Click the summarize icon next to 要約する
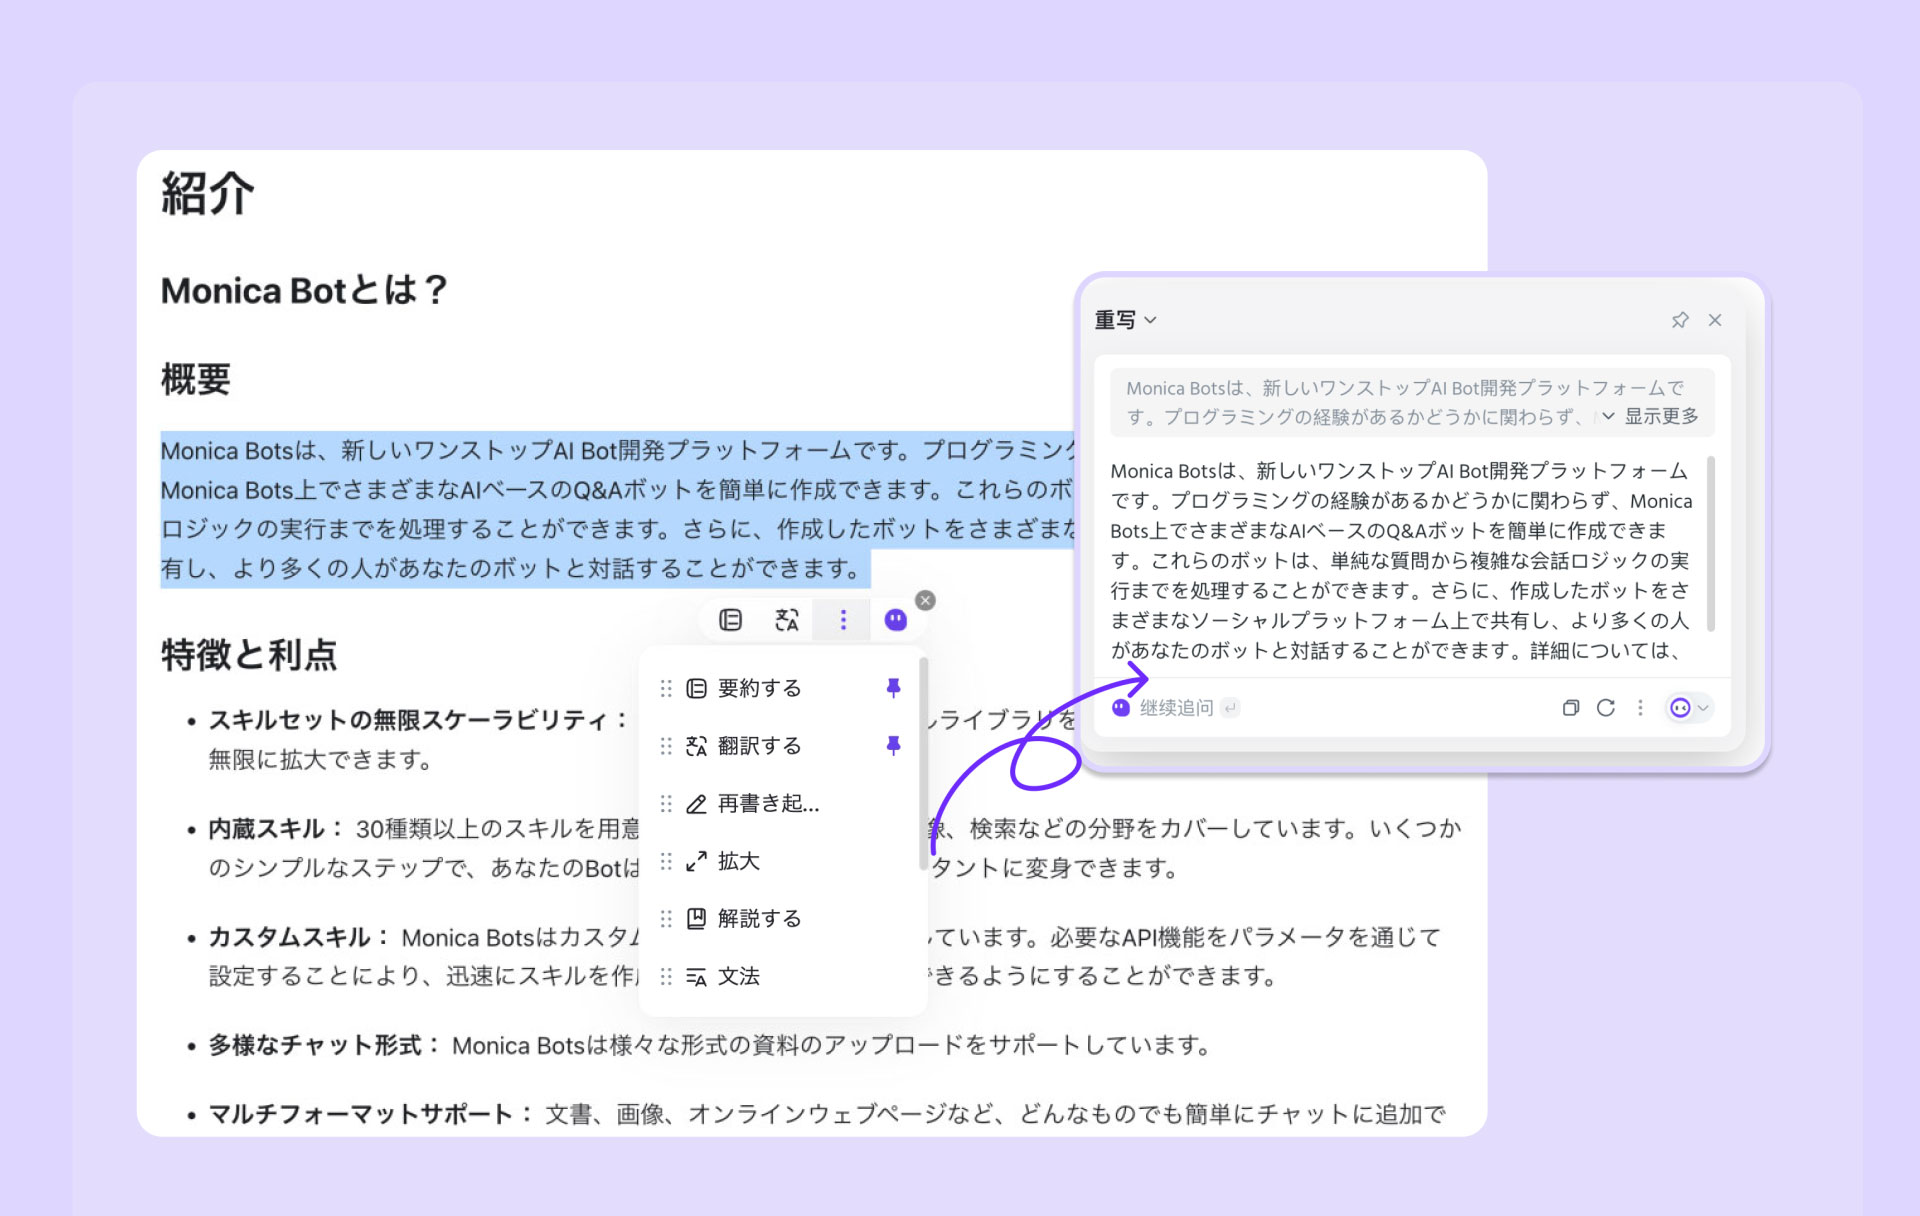The width and height of the screenshot is (1920, 1216). click(x=697, y=688)
